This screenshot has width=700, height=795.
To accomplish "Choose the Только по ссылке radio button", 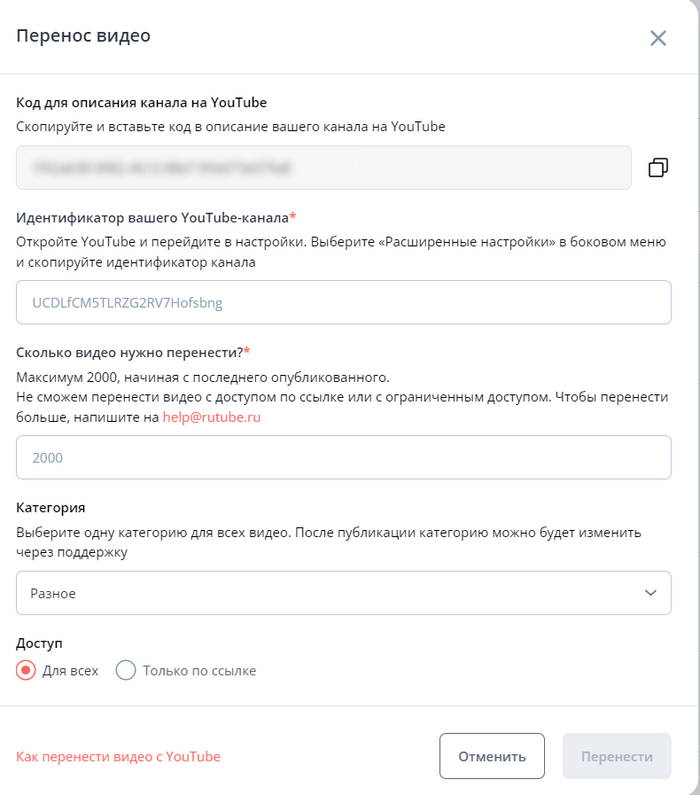I will (x=126, y=671).
